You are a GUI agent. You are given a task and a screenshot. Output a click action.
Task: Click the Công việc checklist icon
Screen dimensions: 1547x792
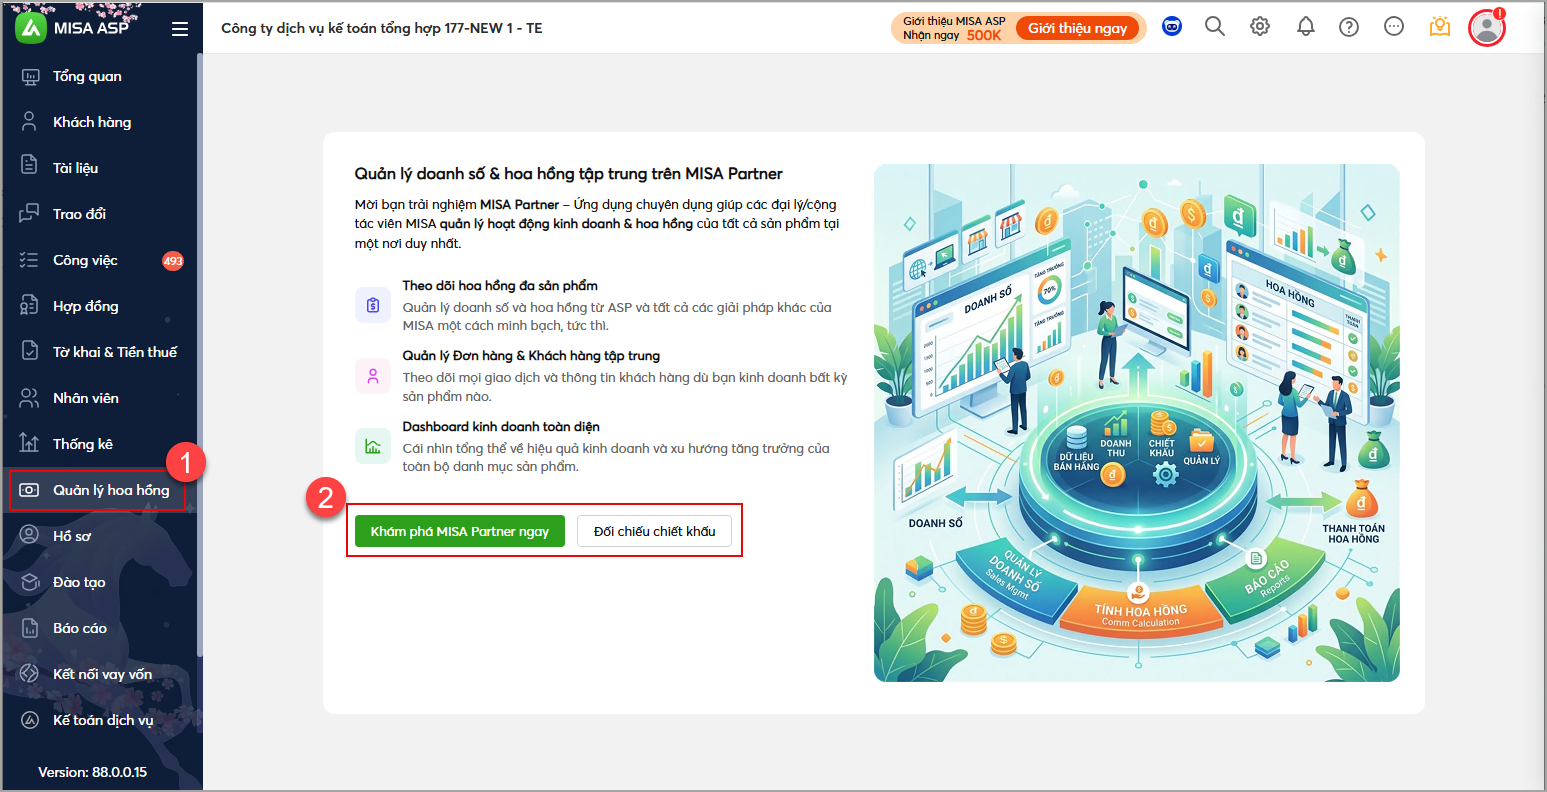30,260
